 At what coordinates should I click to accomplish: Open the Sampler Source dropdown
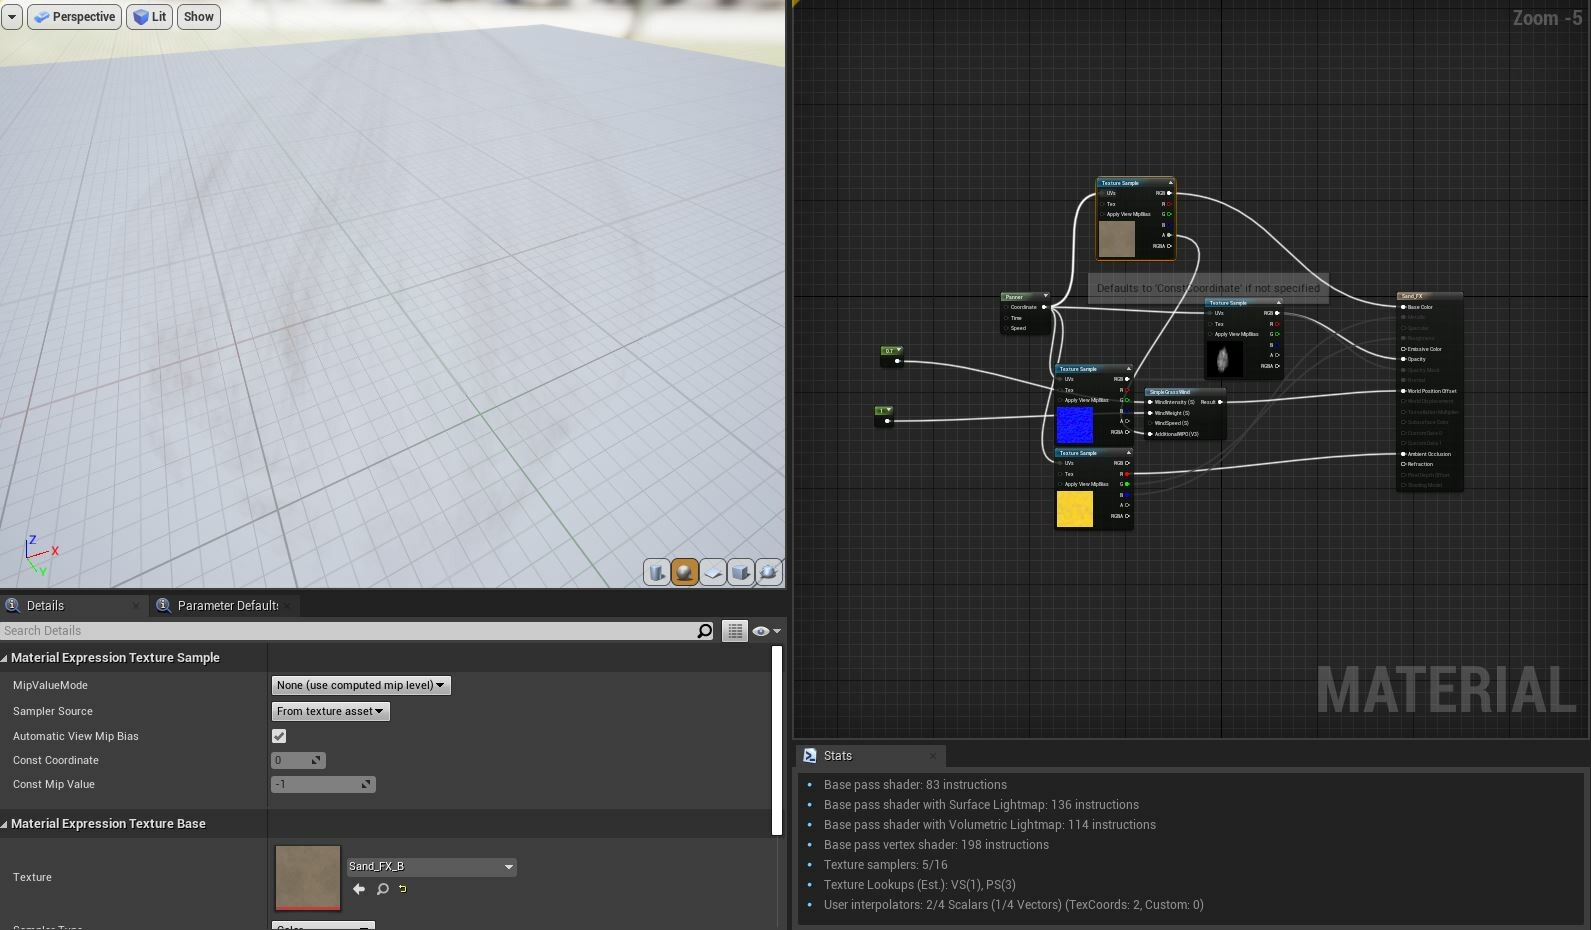(330, 711)
